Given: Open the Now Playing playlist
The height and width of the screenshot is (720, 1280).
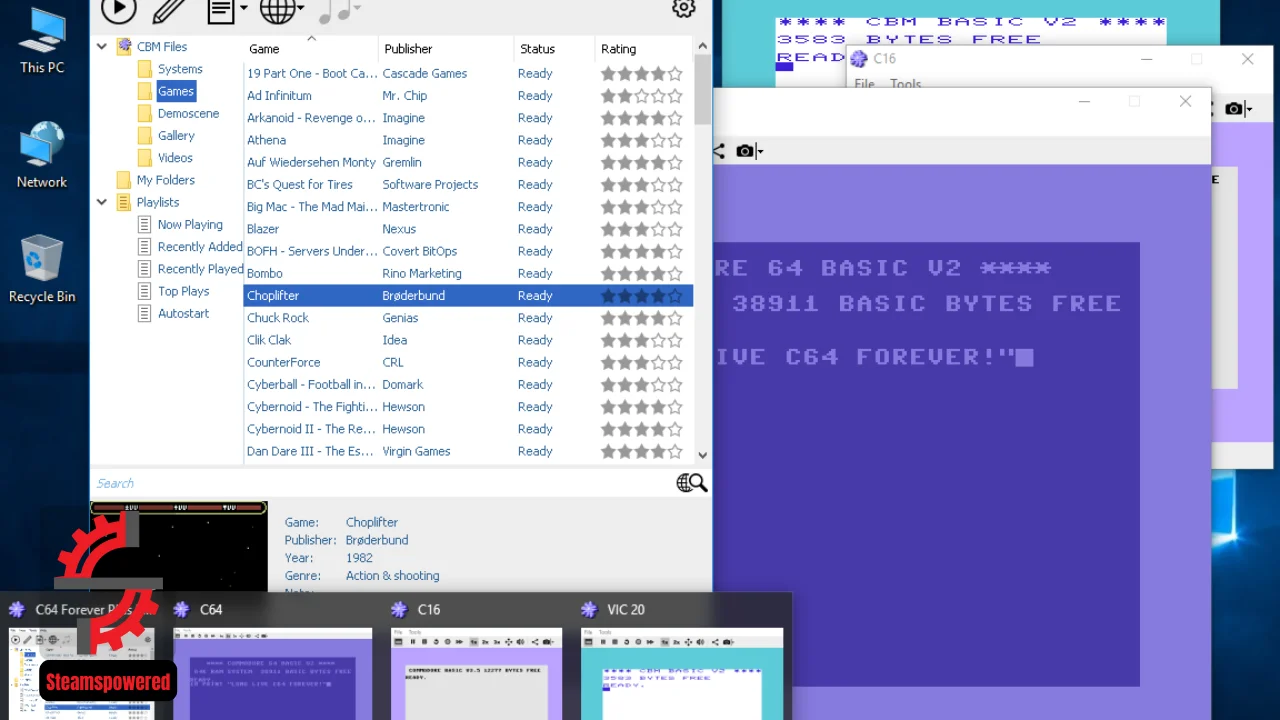Looking at the screenshot, I should tap(190, 225).
